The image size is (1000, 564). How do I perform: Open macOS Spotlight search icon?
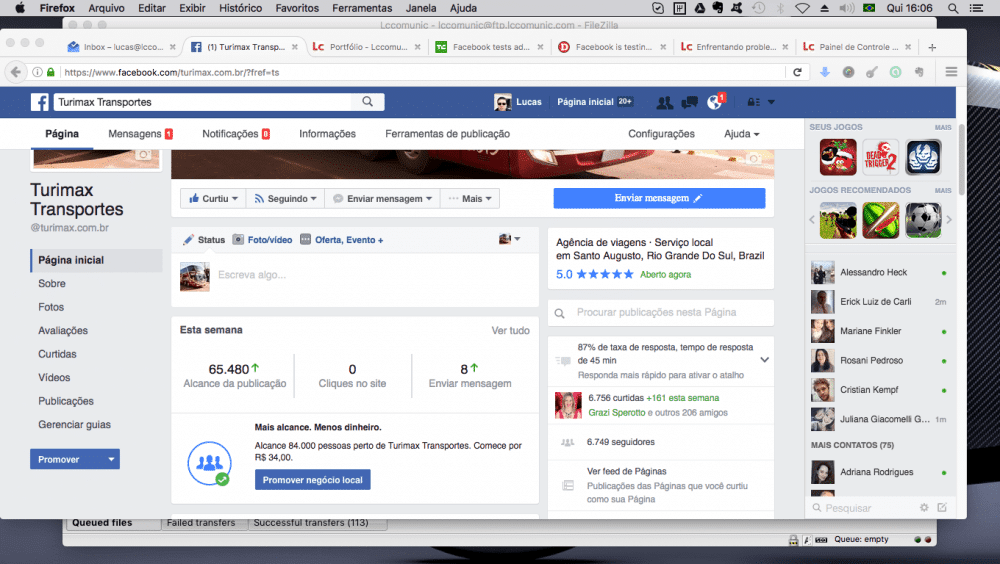(x=953, y=8)
